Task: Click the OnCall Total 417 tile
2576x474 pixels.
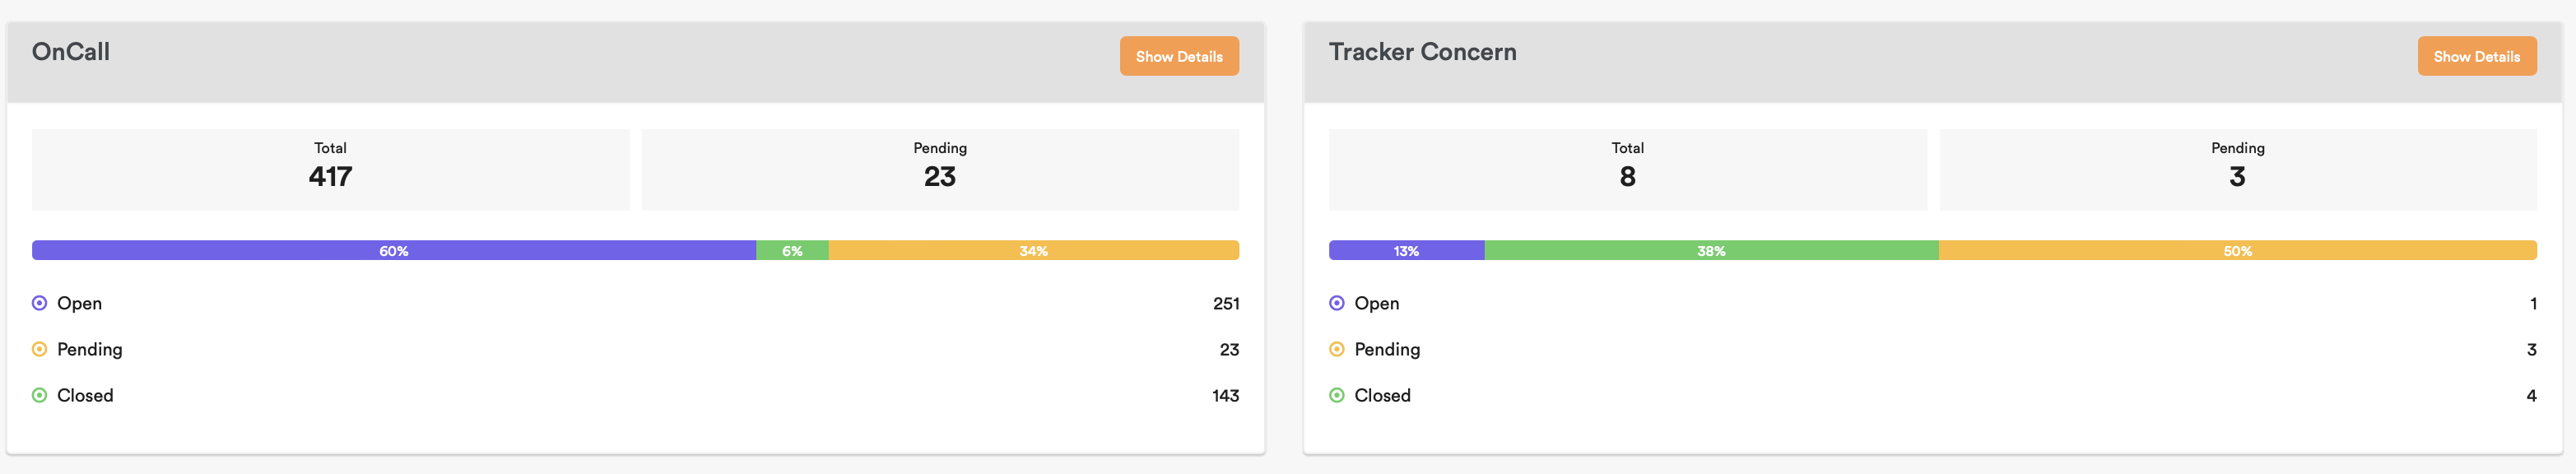Action: pyautogui.click(x=330, y=169)
